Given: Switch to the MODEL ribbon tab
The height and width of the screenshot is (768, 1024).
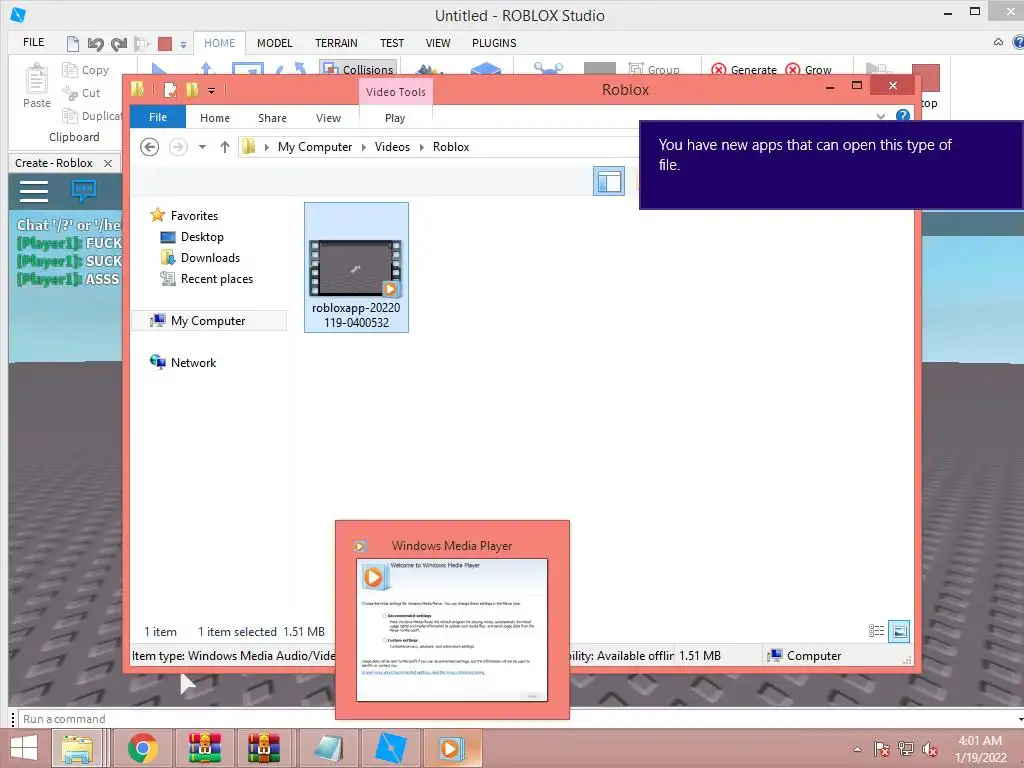Looking at the screenshot, I should click(274, 43).
